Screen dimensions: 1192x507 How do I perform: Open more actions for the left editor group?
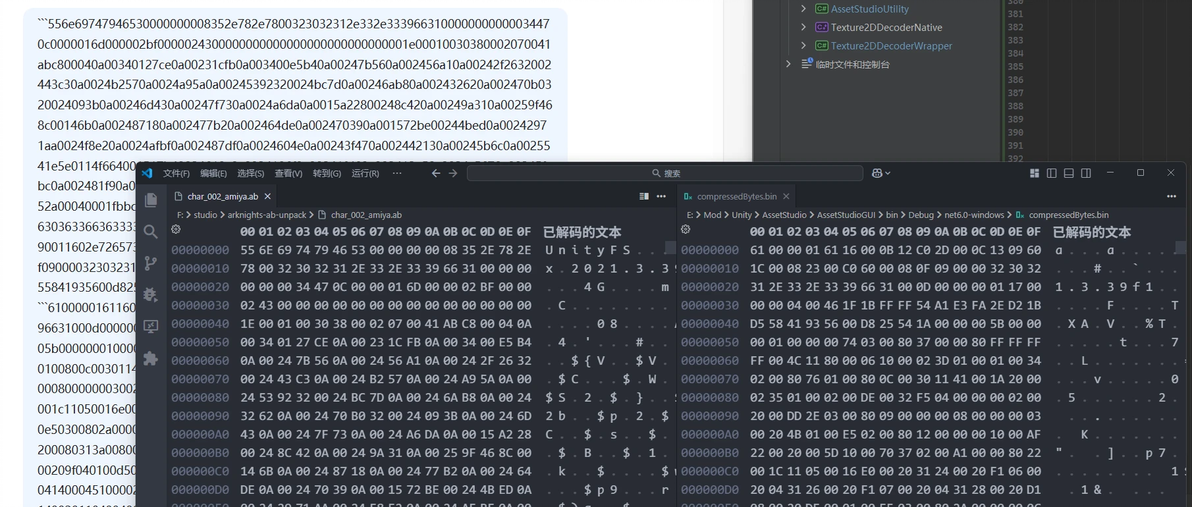(662, 196)
